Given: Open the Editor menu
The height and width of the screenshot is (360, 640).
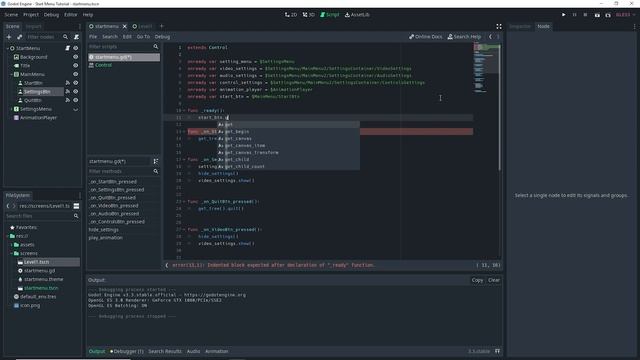Looking at the screenshot, I should pyautogui.click(x=70, y=15).
